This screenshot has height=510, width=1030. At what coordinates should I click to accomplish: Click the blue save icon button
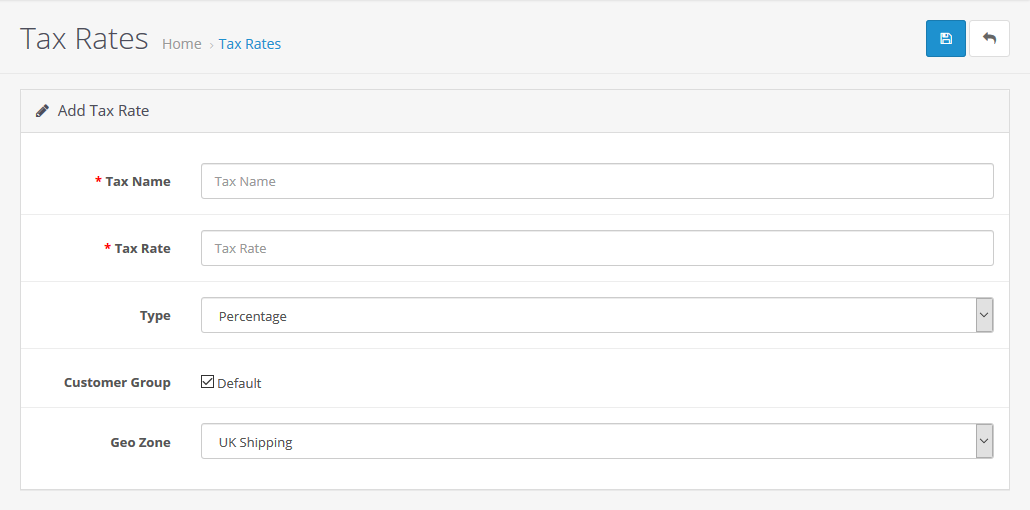pyautogui.click(x=945, y=39)
